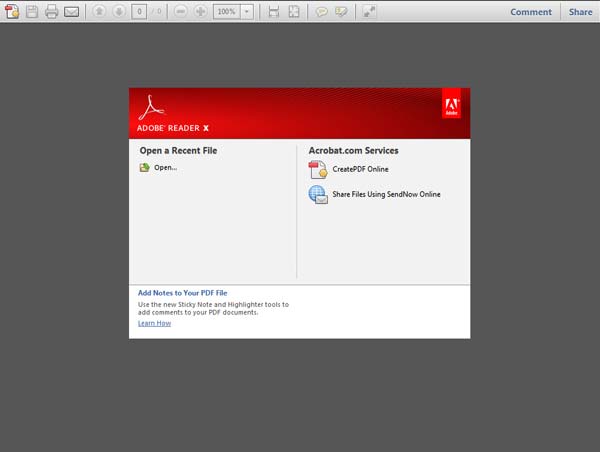Click the 100% zoom value field

tap(227, 12)
